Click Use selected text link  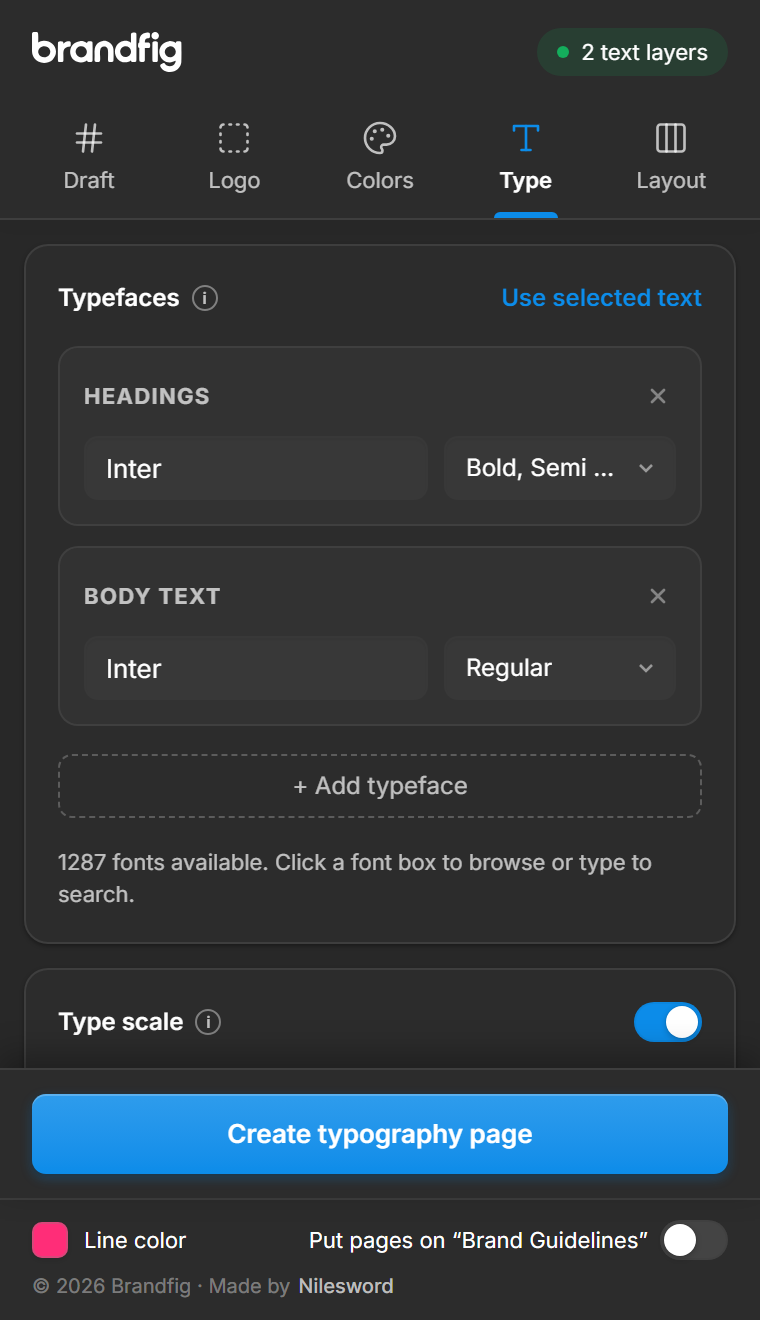coord(602,298)
